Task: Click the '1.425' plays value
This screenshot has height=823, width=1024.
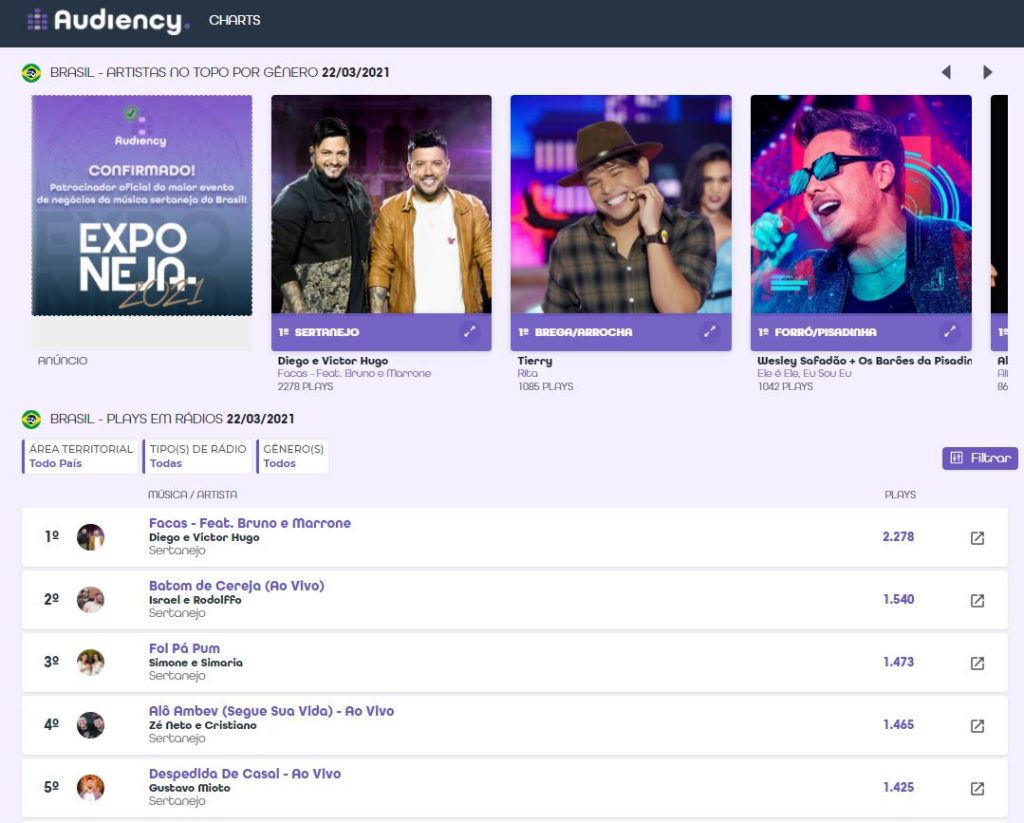Action: [x=899, y=787]
